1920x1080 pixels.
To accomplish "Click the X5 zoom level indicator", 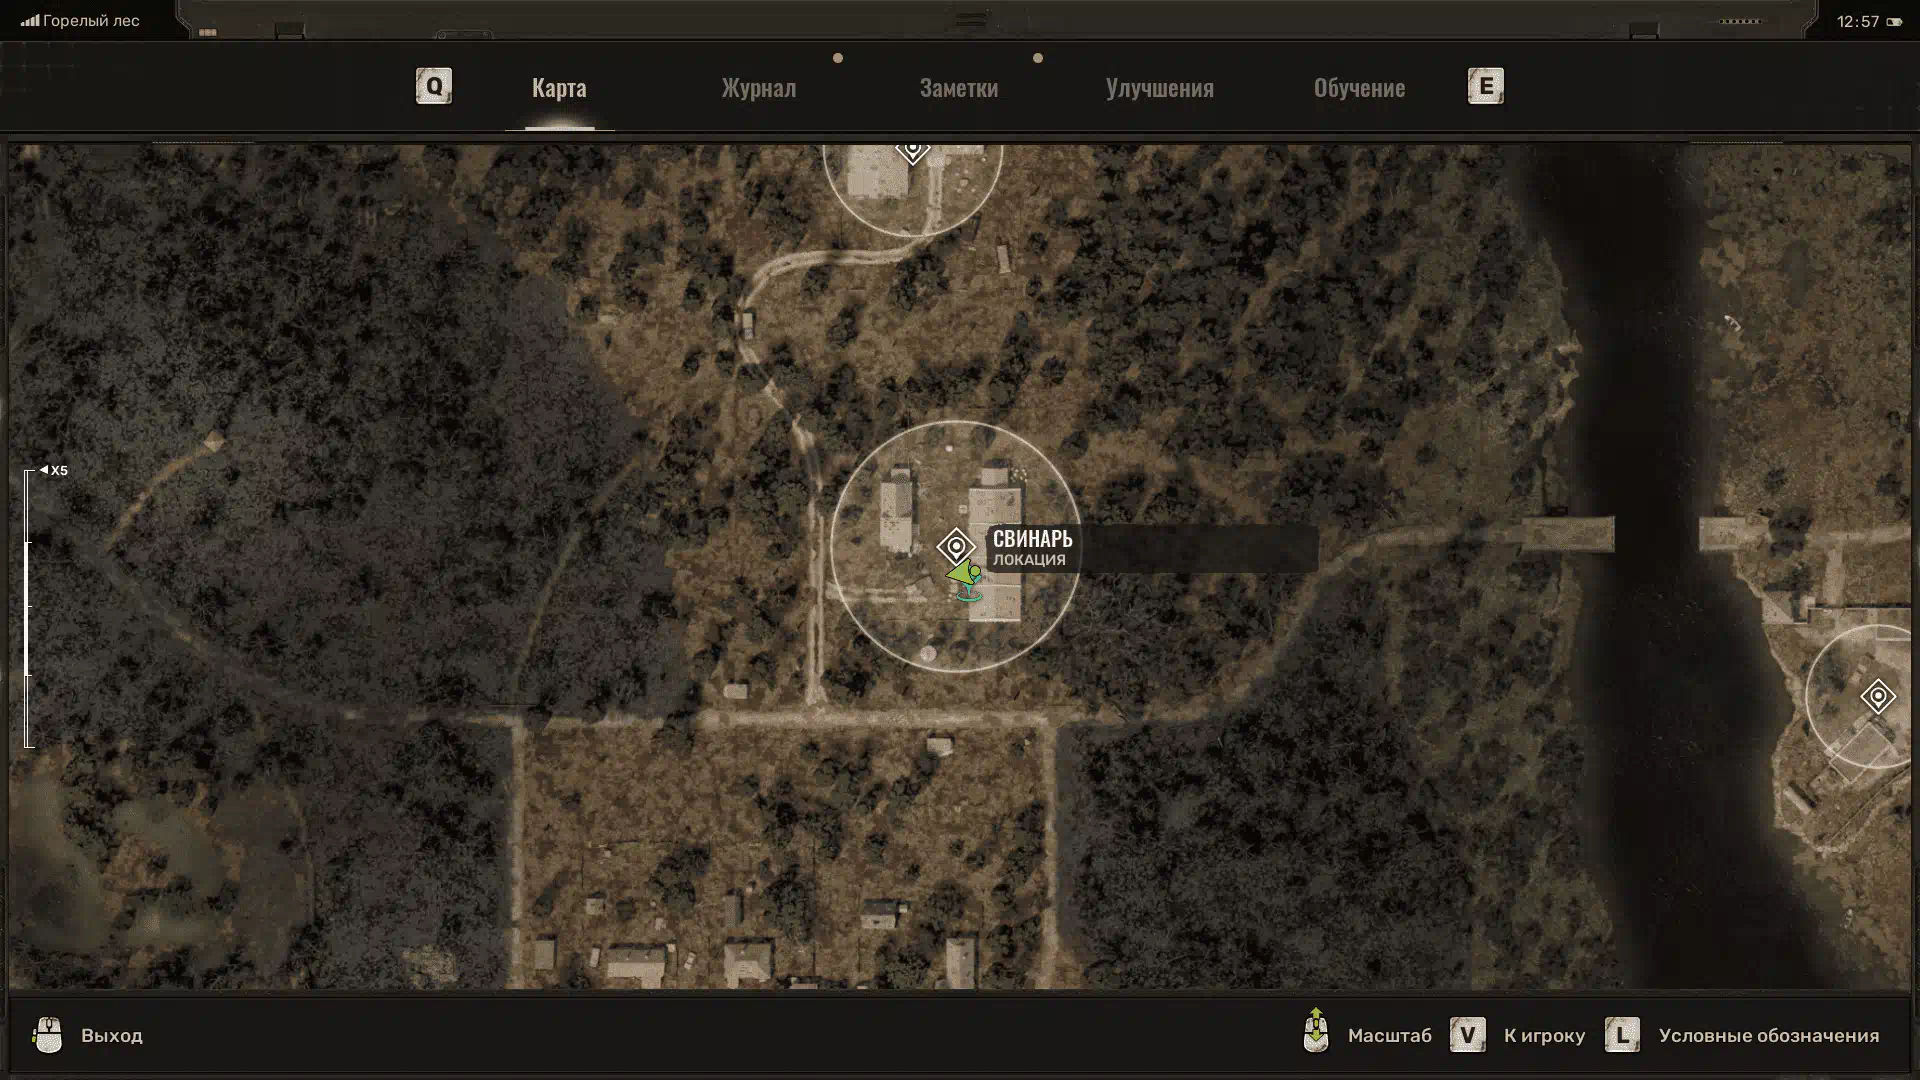I will point(54,470).
